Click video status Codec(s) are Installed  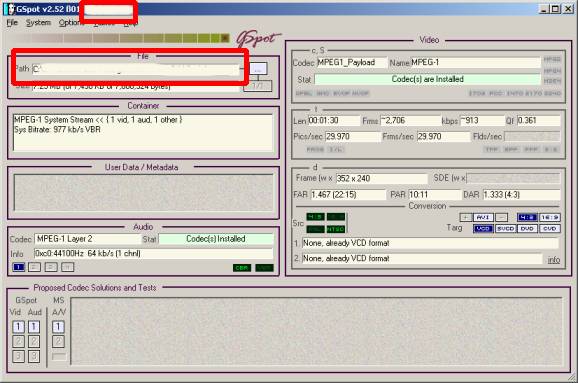coord(428,79)
